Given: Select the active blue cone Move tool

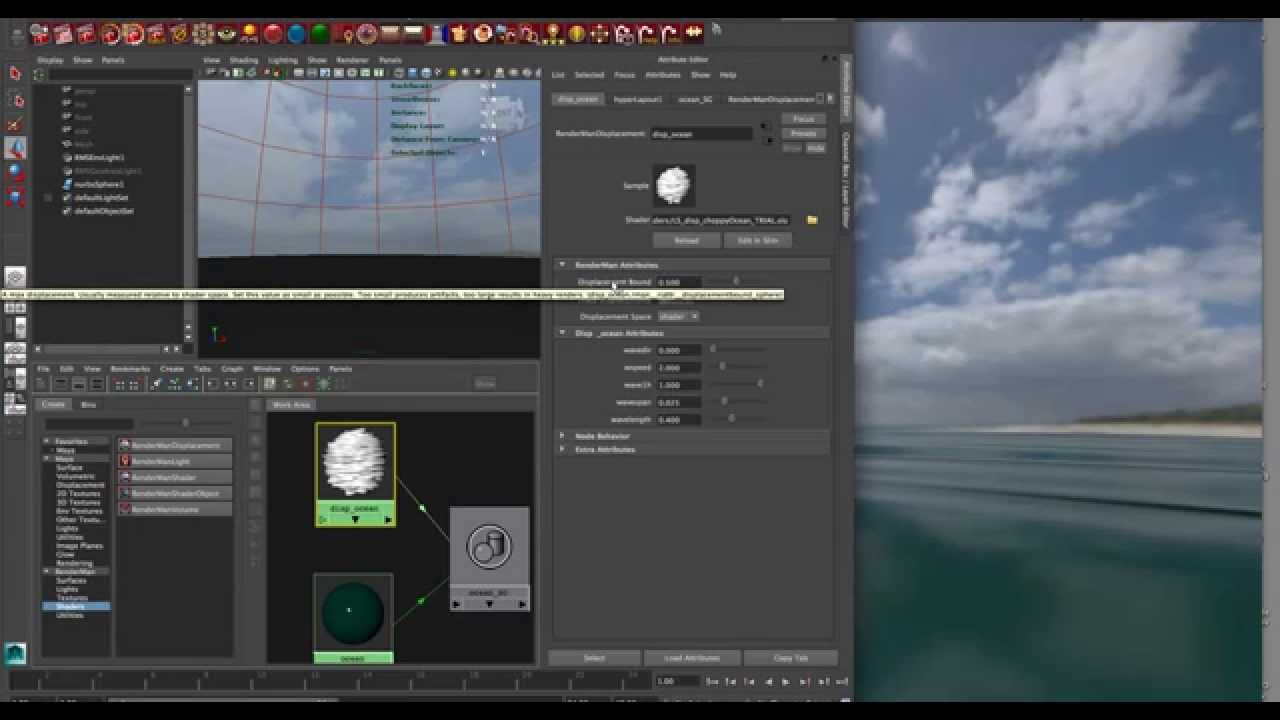Looking at the screenshot, I should 15,148.
